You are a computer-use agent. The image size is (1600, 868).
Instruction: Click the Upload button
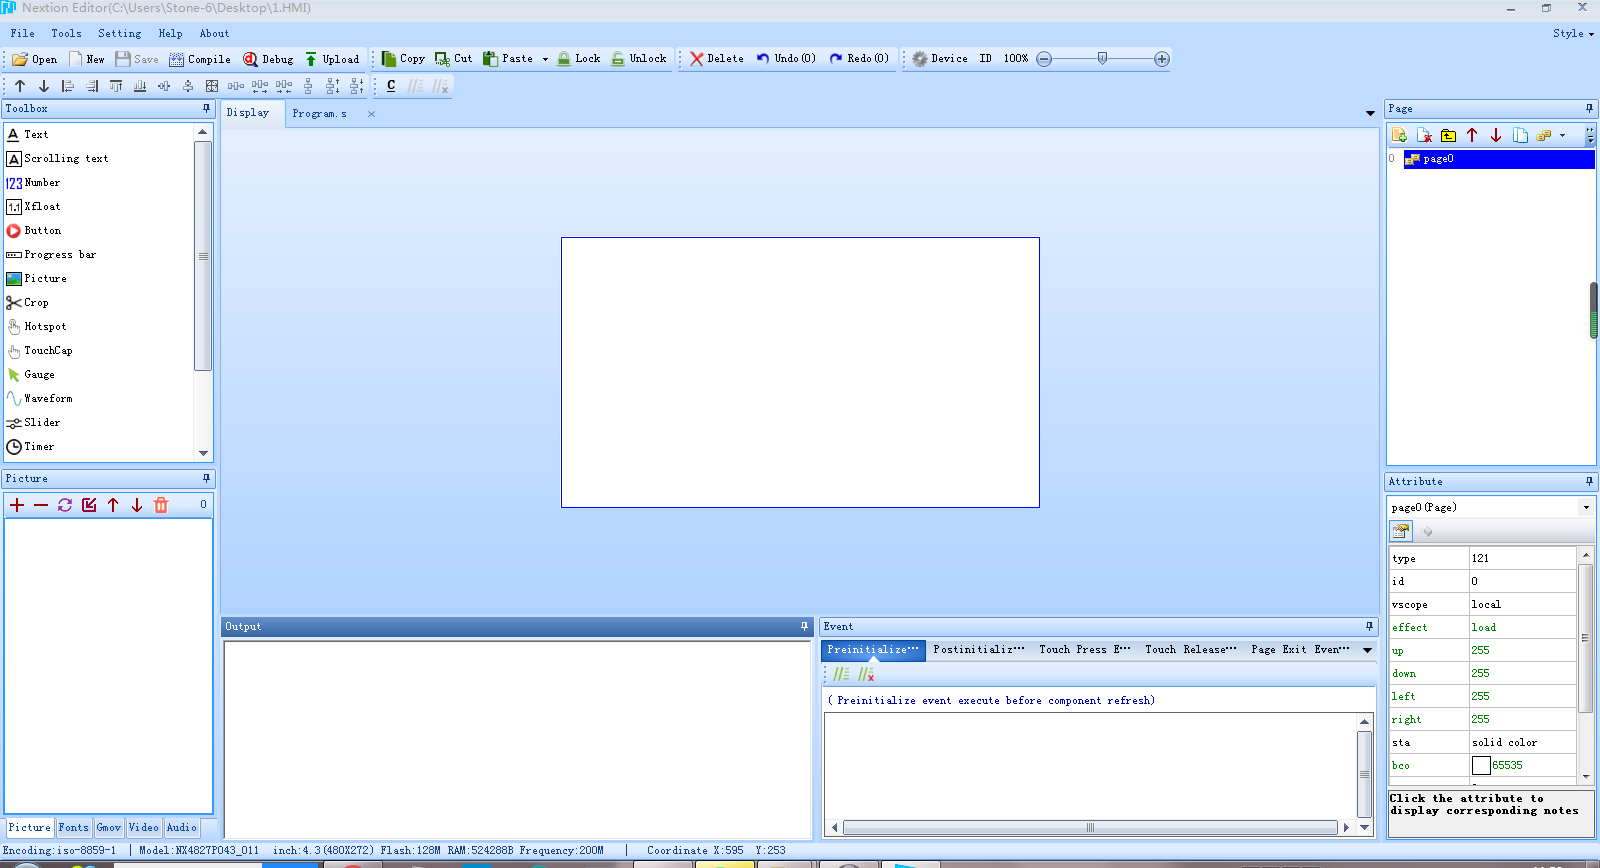332,59
